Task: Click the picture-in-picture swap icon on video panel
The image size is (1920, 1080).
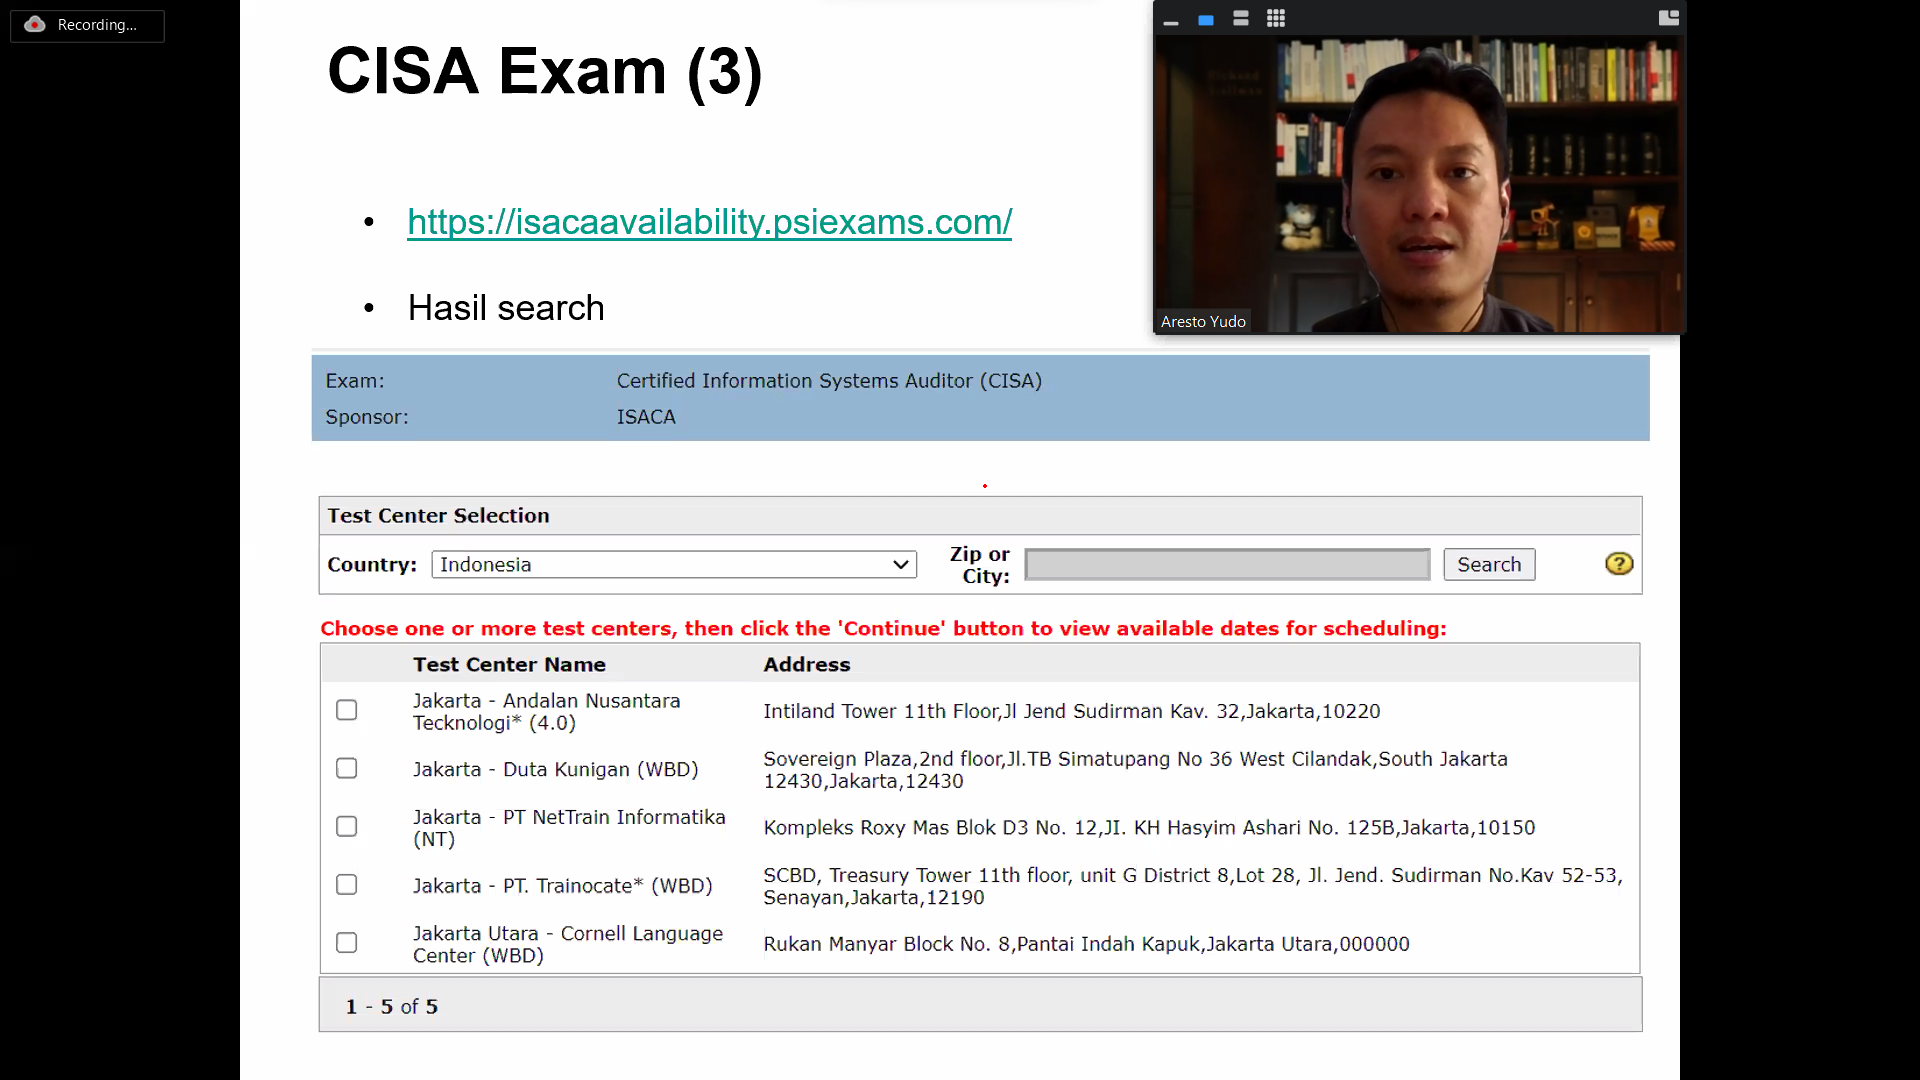Action: pyautogui.click(x=1668, y=18)
